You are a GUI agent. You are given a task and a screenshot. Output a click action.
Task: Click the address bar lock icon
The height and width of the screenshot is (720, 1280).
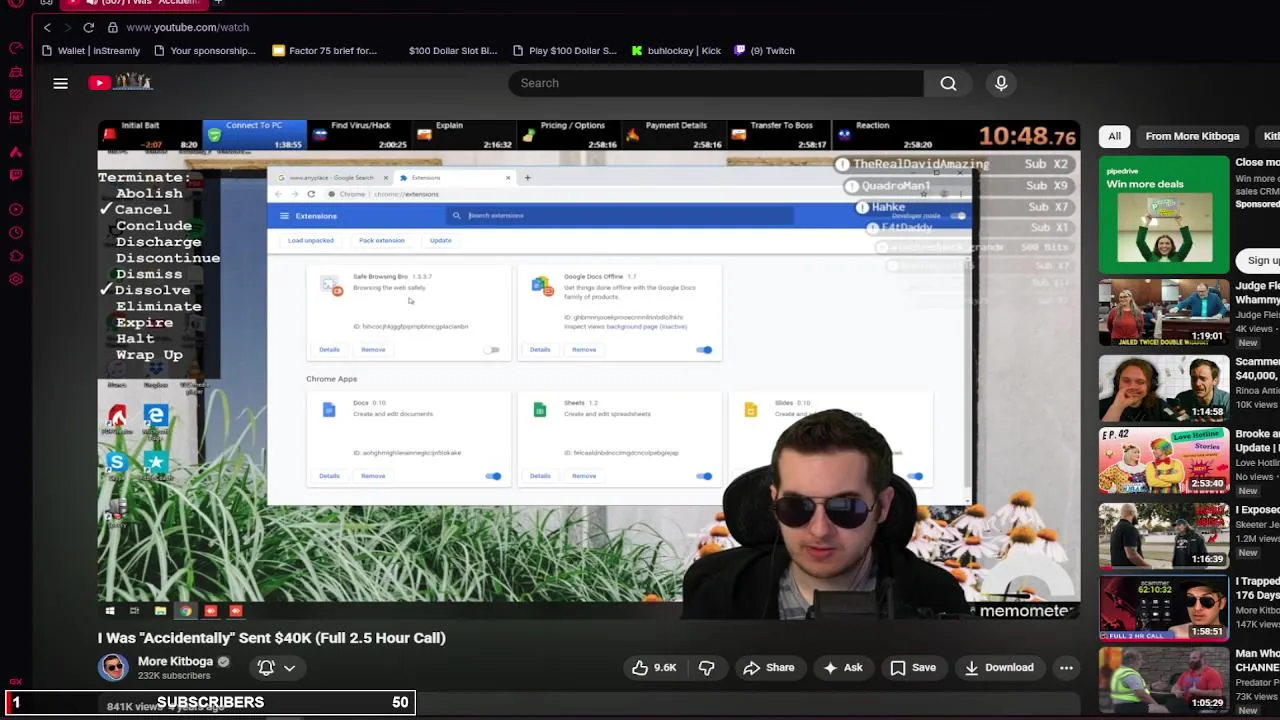113,27
